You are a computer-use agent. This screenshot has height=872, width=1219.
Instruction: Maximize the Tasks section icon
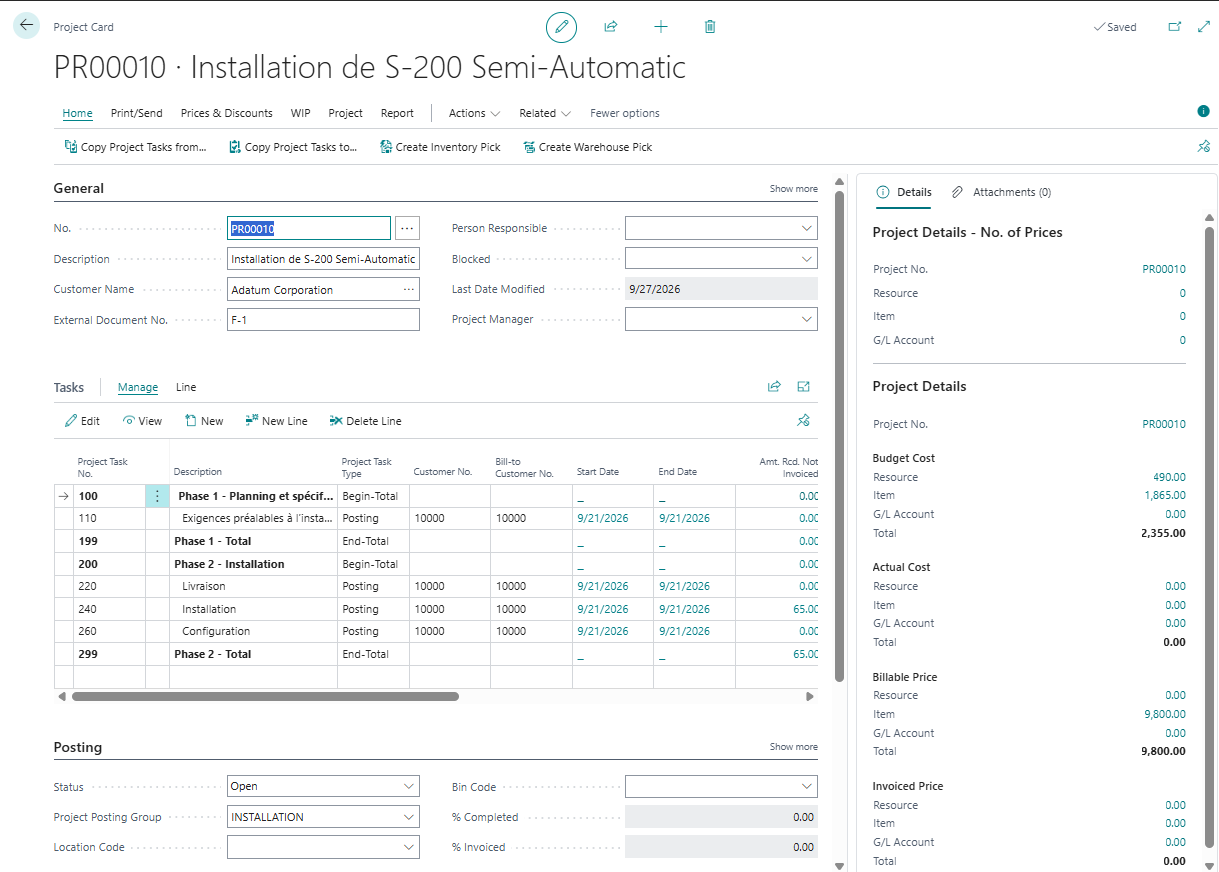804,387
